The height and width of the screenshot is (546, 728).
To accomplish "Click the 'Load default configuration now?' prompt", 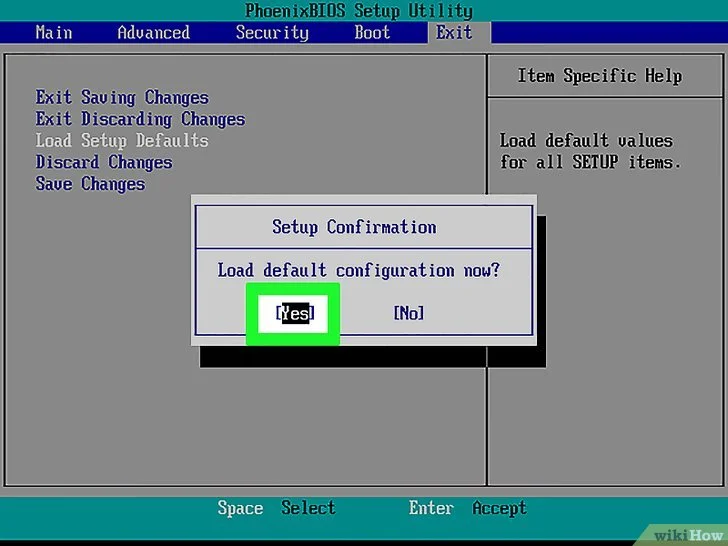I will tap(359, 270).
